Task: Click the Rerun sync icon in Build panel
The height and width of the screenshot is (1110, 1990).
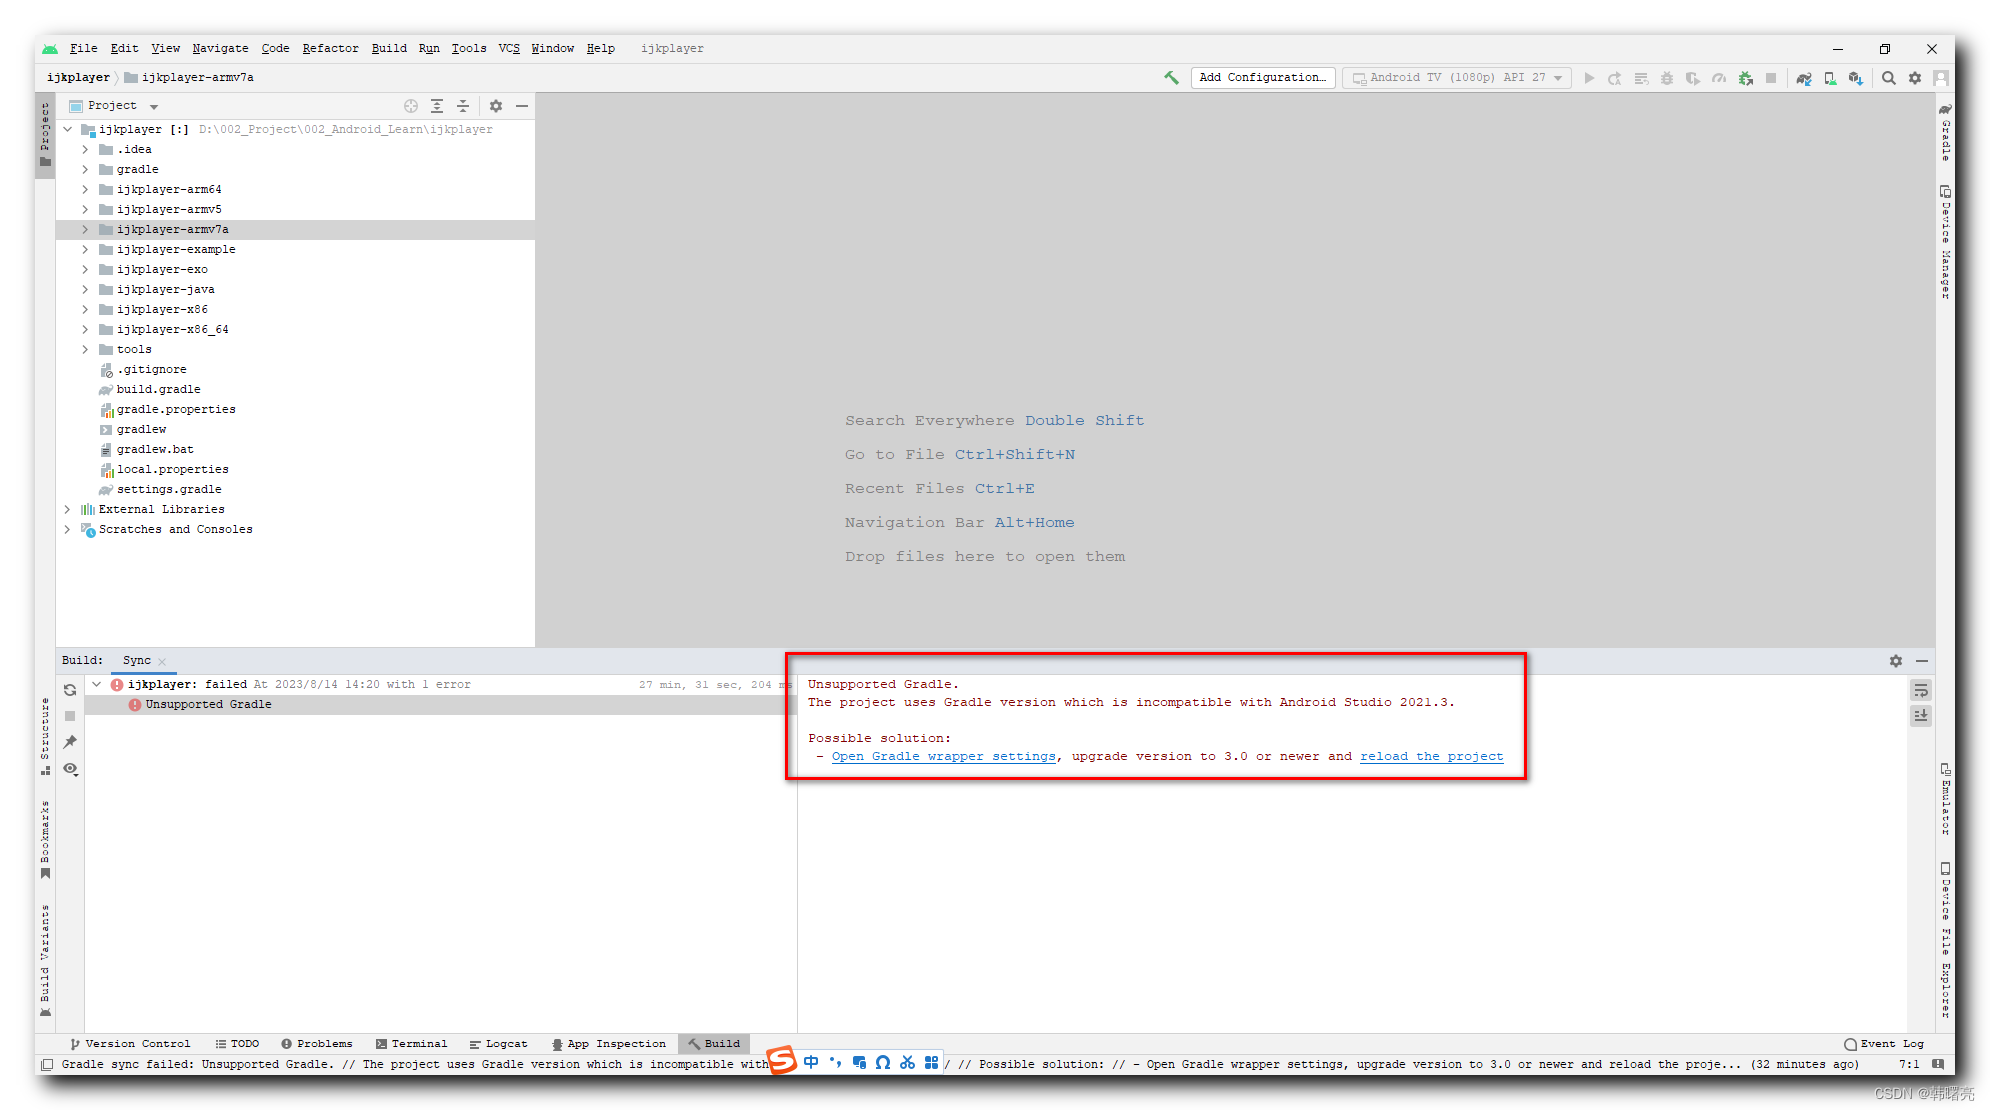Action: pyautogui.click(x=70, y=690)
